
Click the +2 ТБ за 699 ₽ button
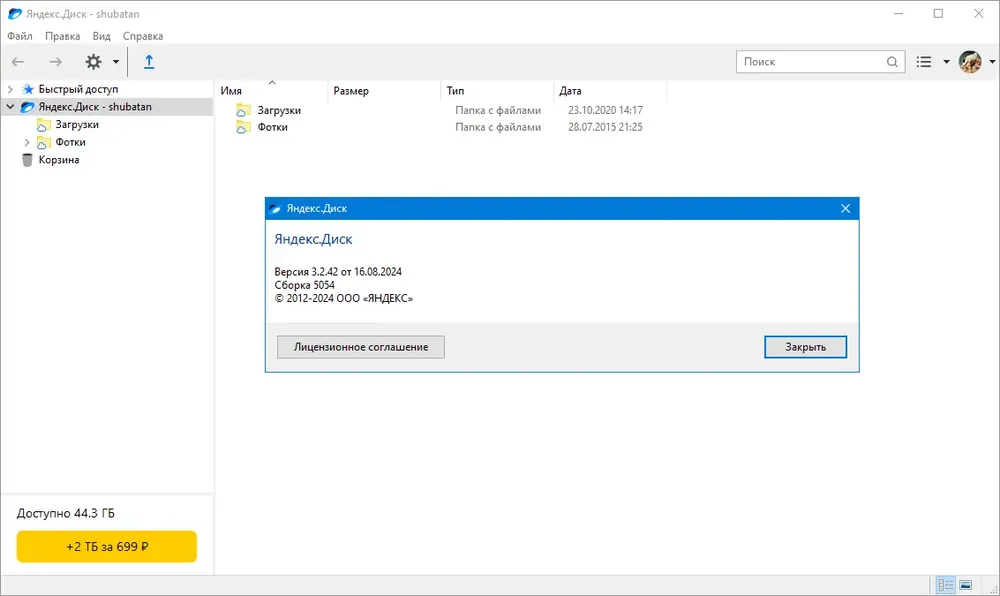(x=107, y=546)
